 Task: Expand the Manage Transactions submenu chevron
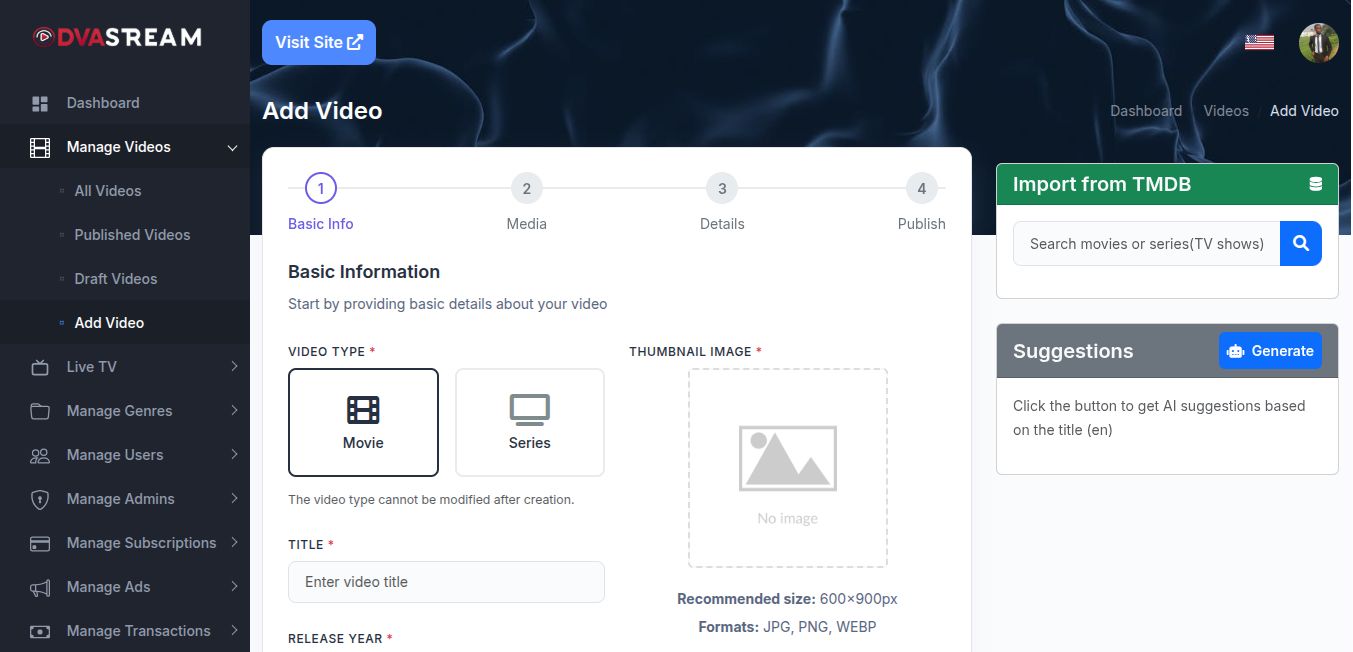[234, 631]
